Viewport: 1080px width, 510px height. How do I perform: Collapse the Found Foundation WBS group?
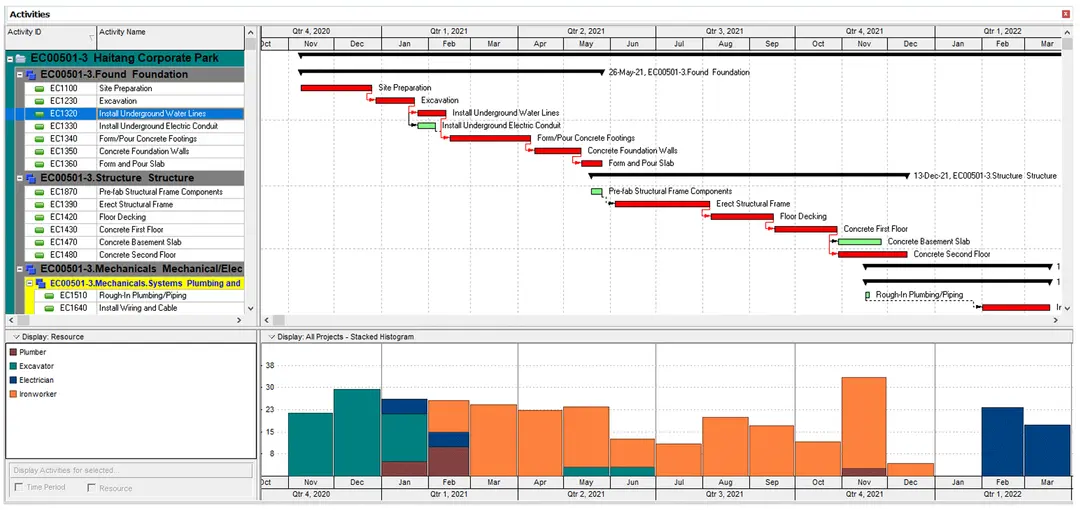(x=20, y=74)
